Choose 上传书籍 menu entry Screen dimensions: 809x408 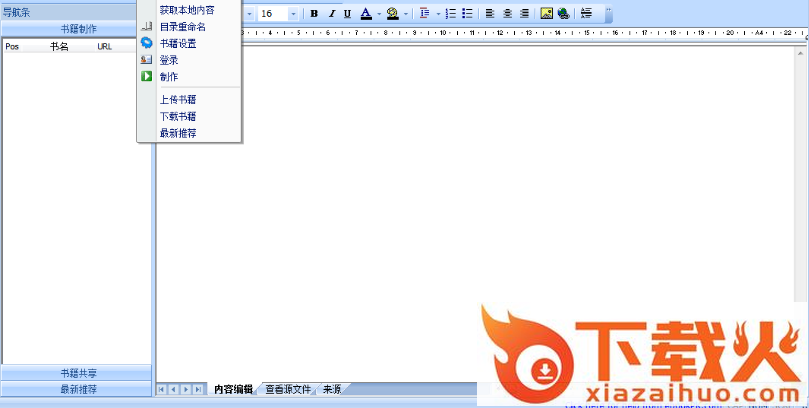(x=177, y=99)
